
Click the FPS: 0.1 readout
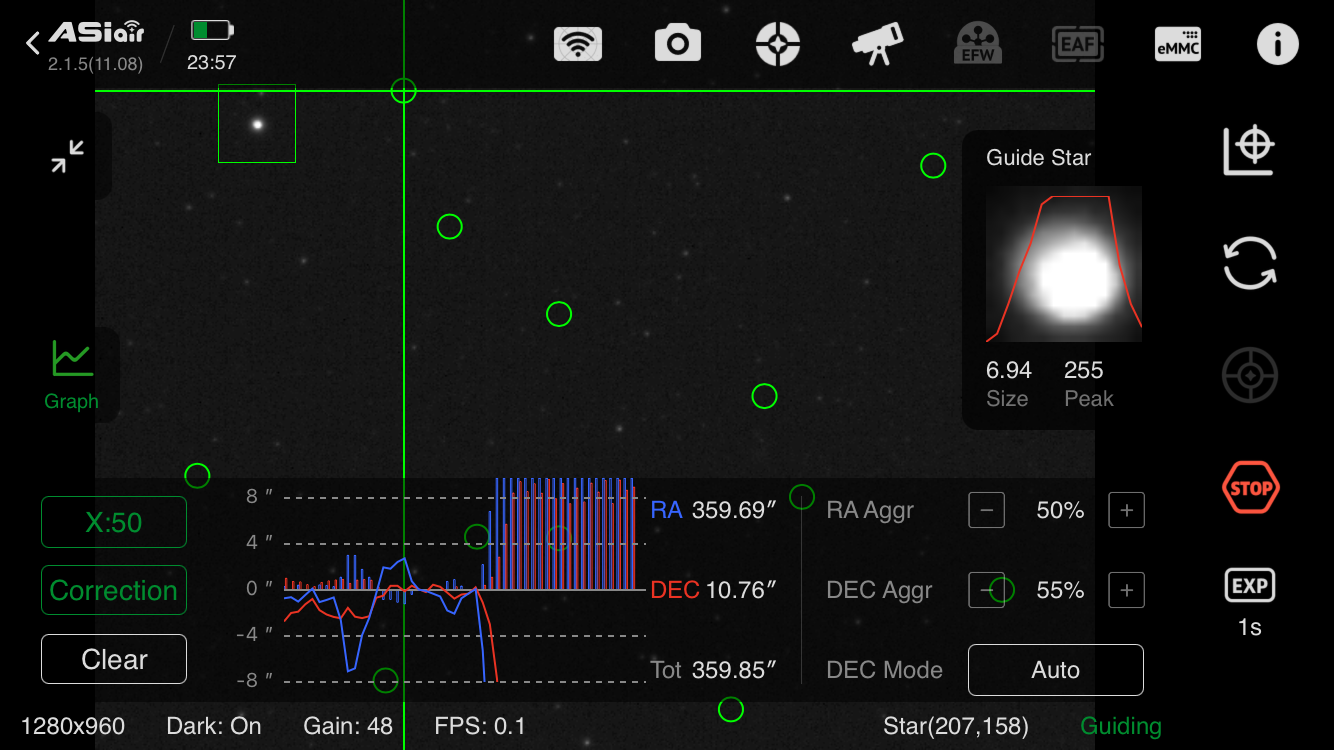480,726
